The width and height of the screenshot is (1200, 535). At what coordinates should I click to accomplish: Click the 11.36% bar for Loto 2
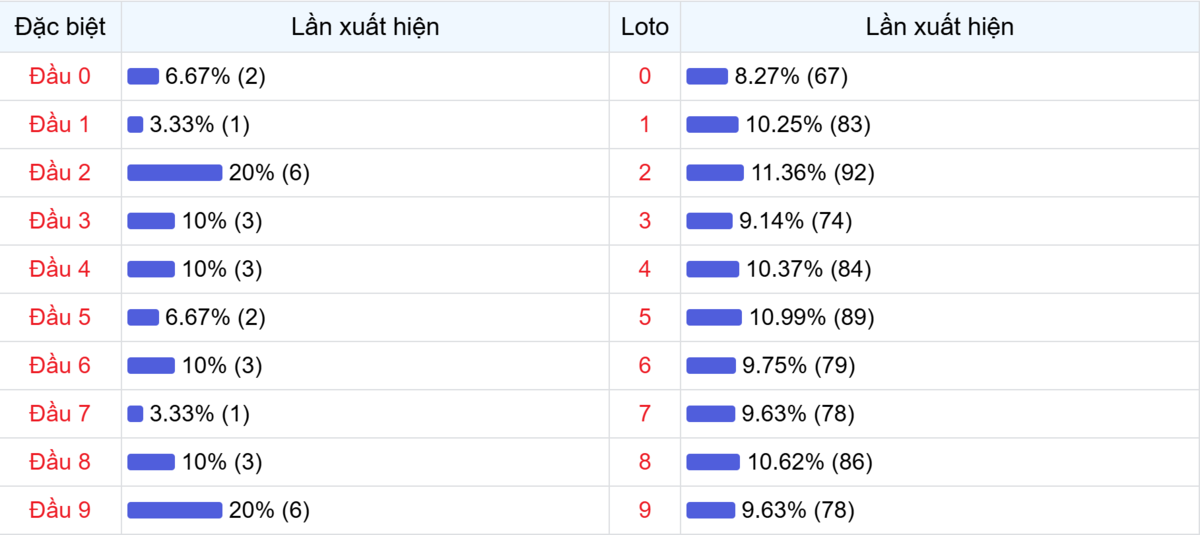(x=715, y=173)
